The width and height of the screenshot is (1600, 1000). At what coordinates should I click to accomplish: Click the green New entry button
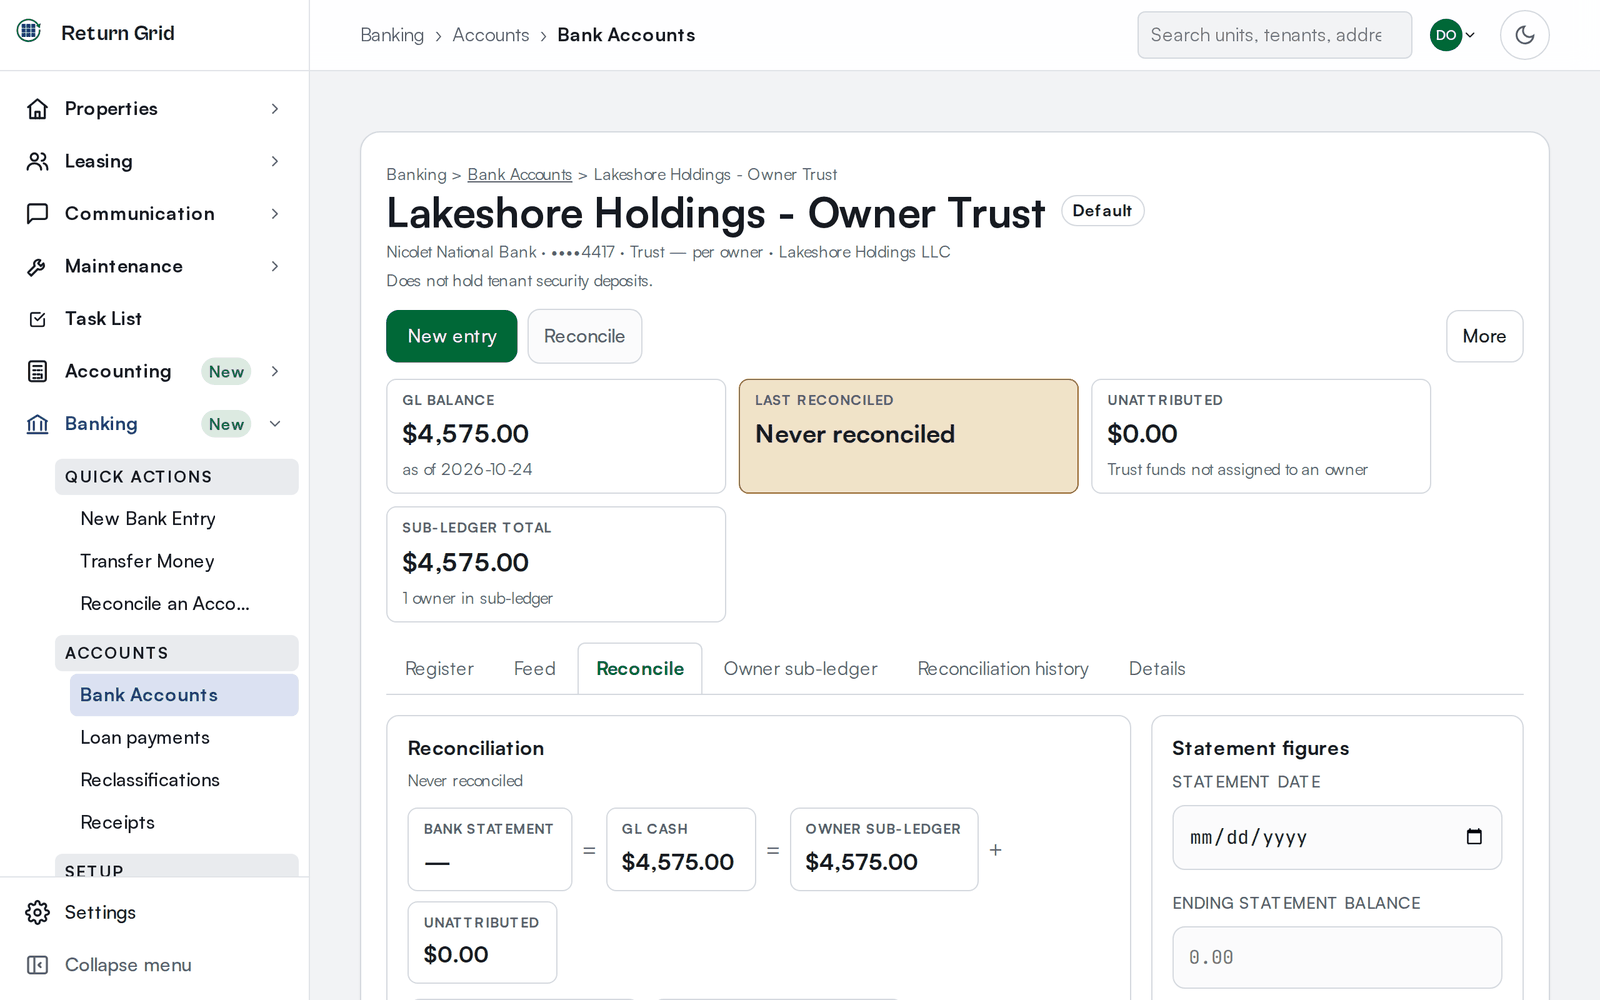point(452,336)
